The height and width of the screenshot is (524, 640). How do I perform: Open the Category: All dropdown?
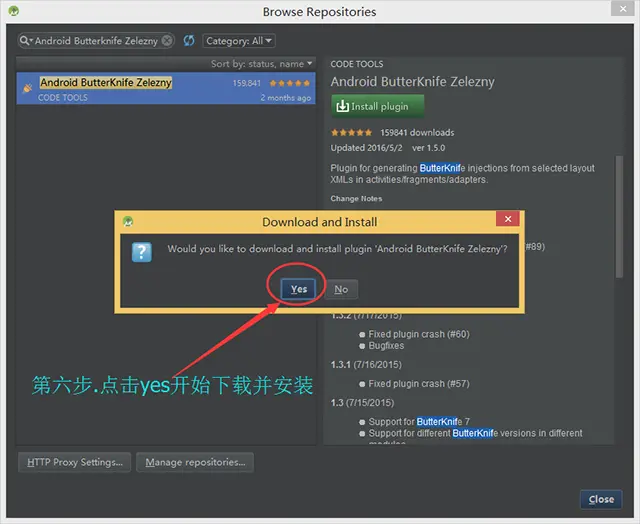239,41
